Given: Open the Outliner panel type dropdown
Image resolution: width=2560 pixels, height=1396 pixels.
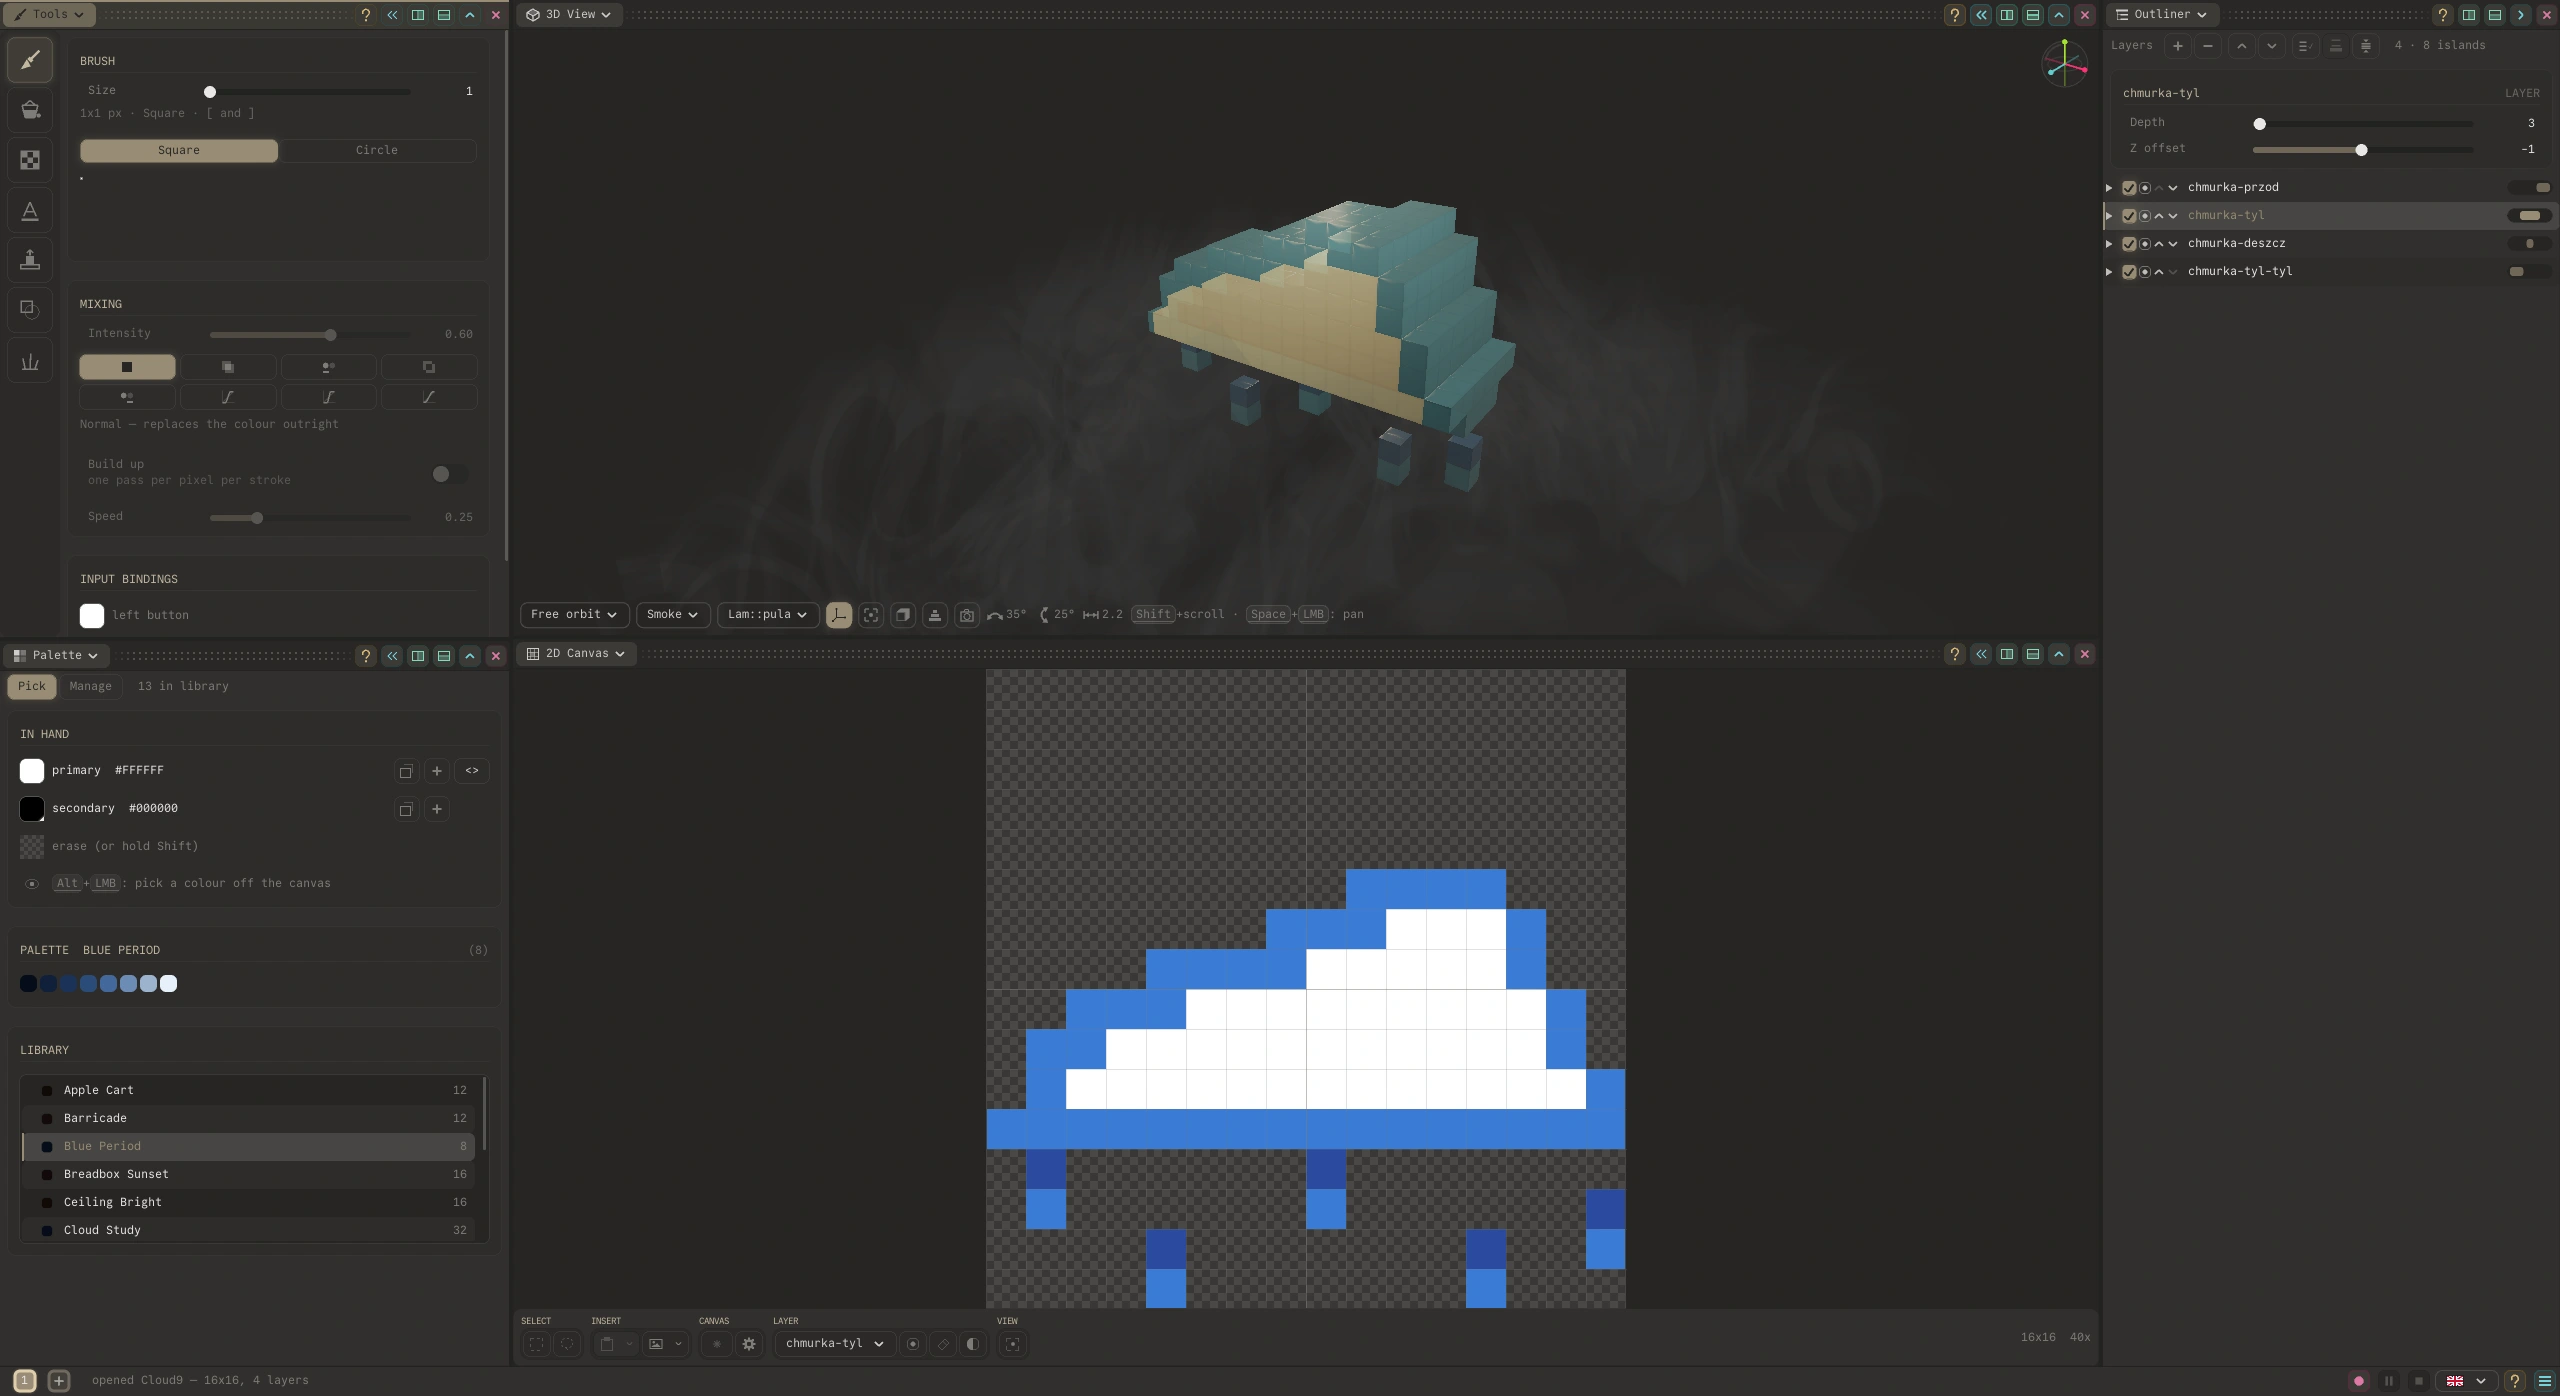Looking at the screenshot, I should [x=2162, y=15].
